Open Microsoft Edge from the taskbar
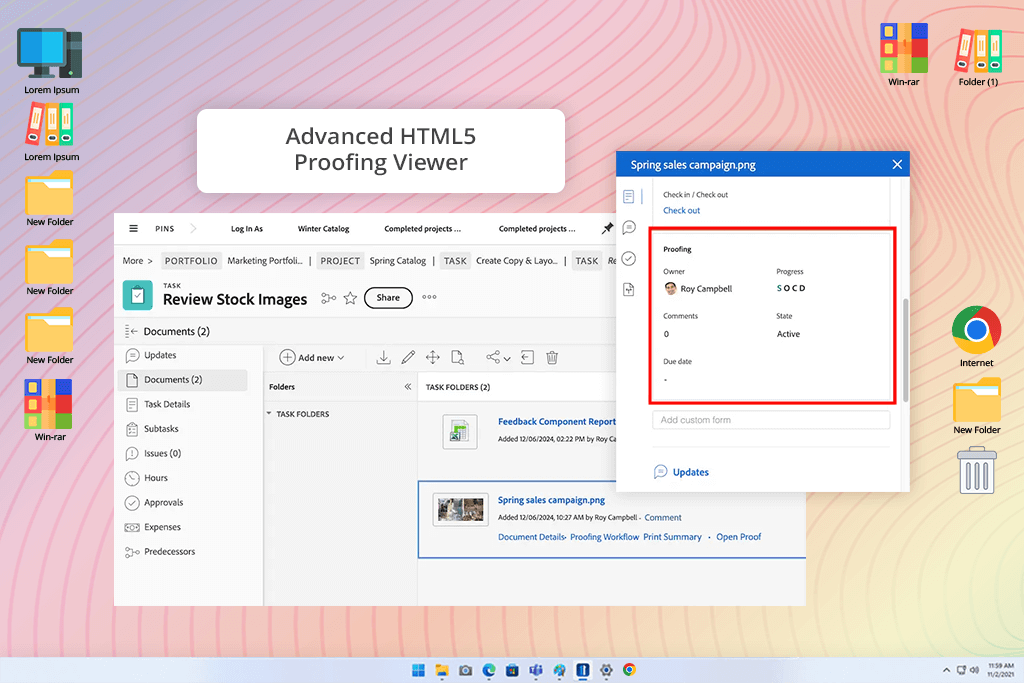Viewport: 1024px width, 683px height. click(x=488, y=670)
